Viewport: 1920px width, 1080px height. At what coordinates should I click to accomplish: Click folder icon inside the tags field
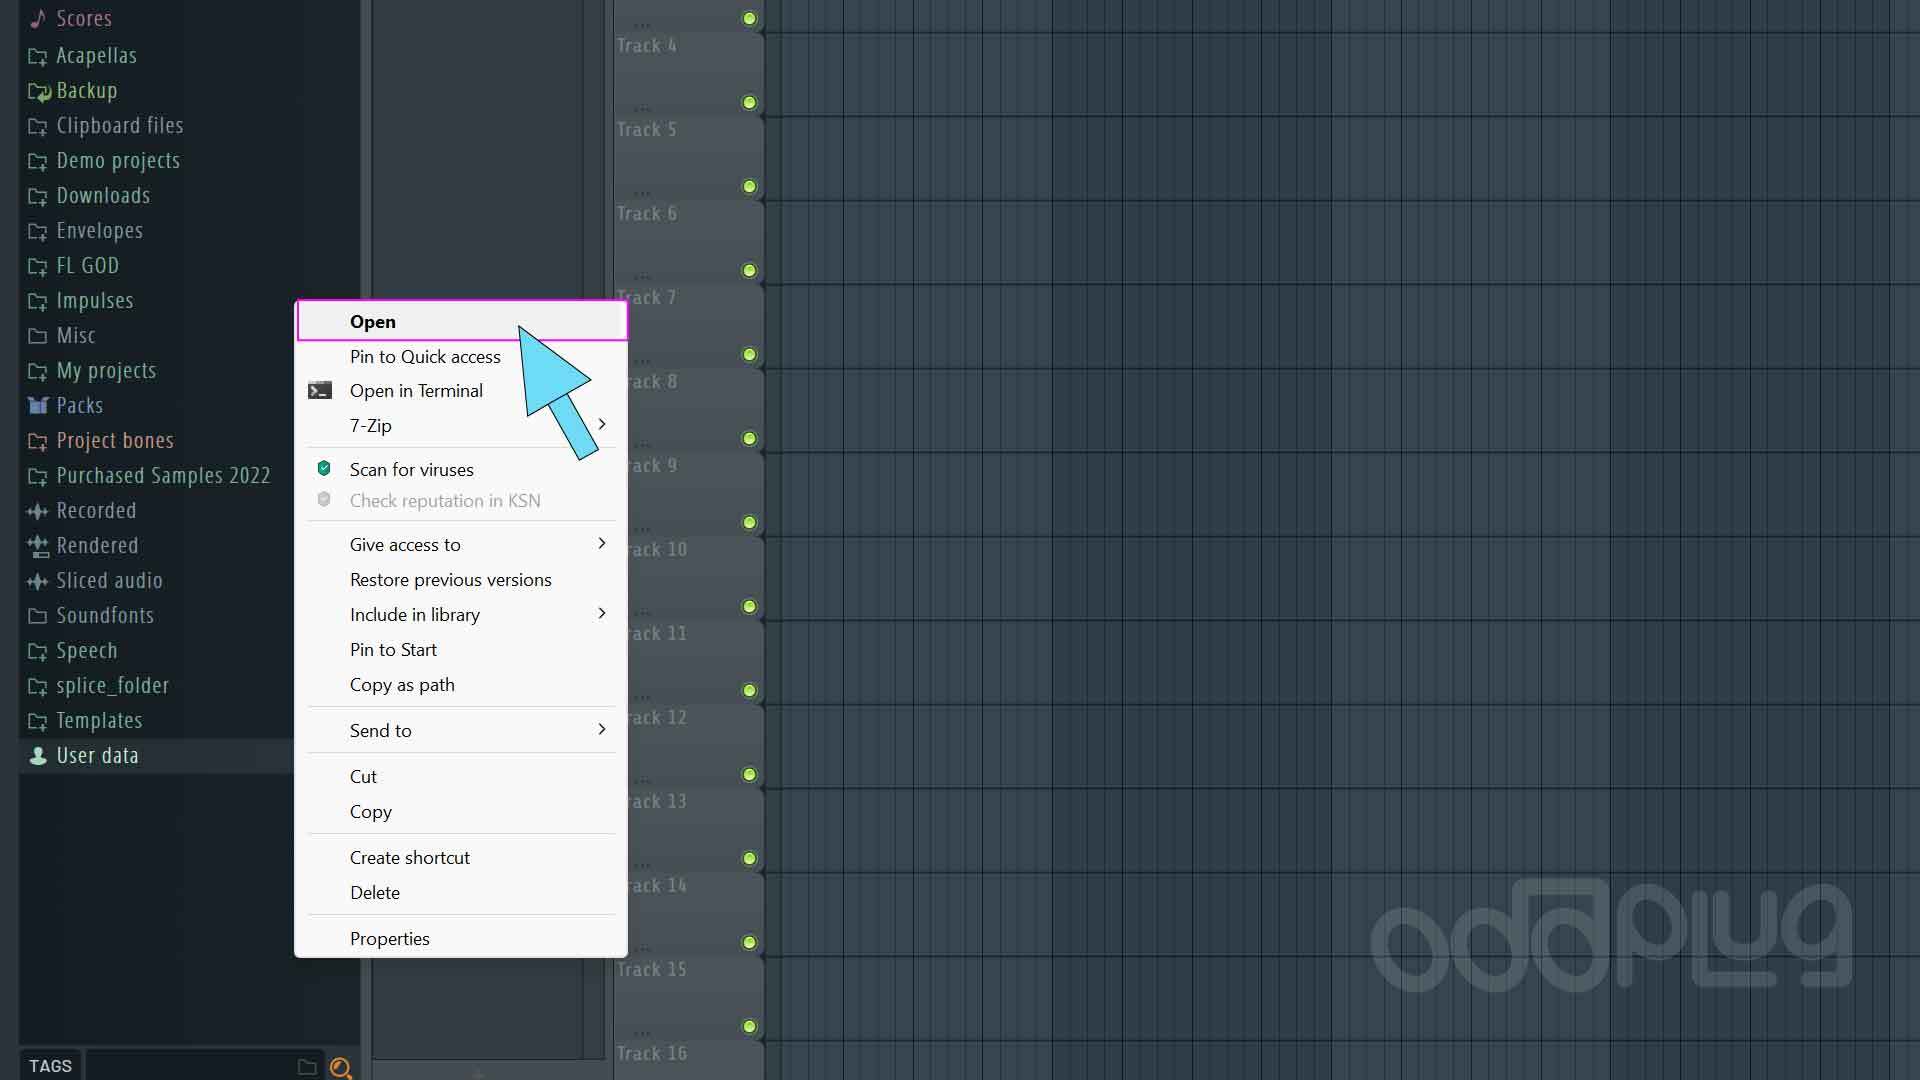[x=307, y=1067]
